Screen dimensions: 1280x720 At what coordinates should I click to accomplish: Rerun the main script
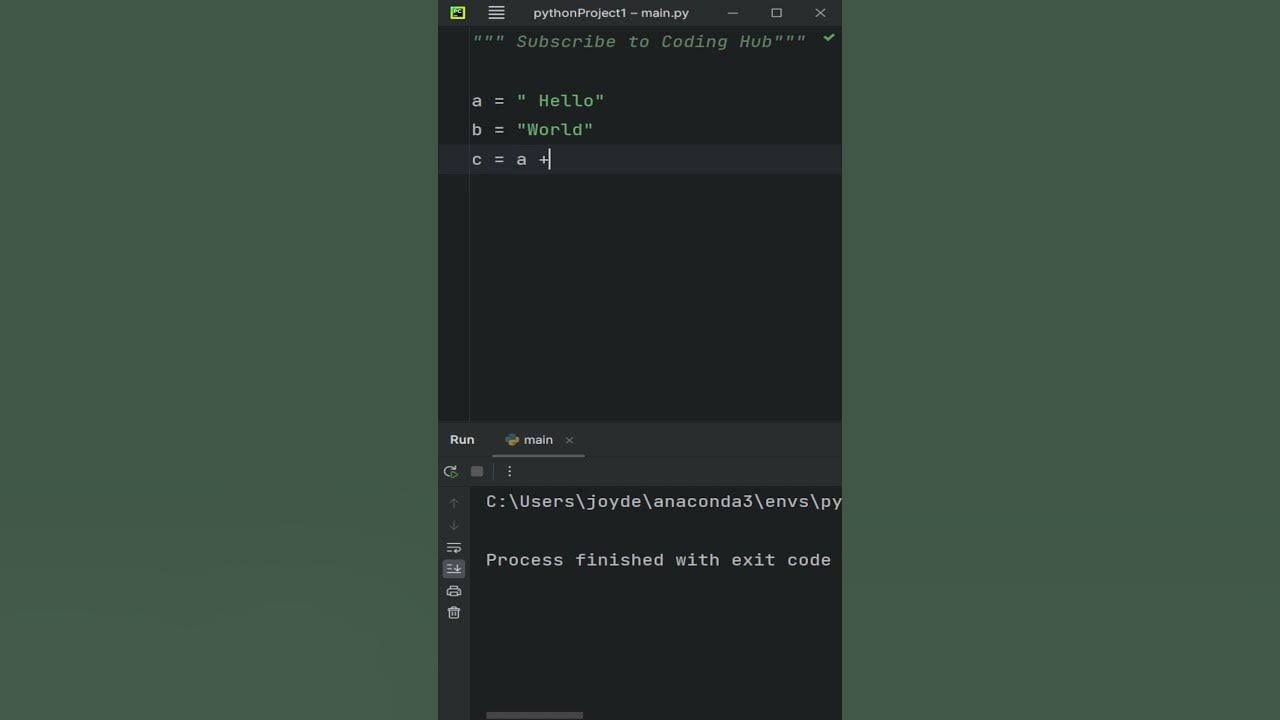click(x=451, y=471)
